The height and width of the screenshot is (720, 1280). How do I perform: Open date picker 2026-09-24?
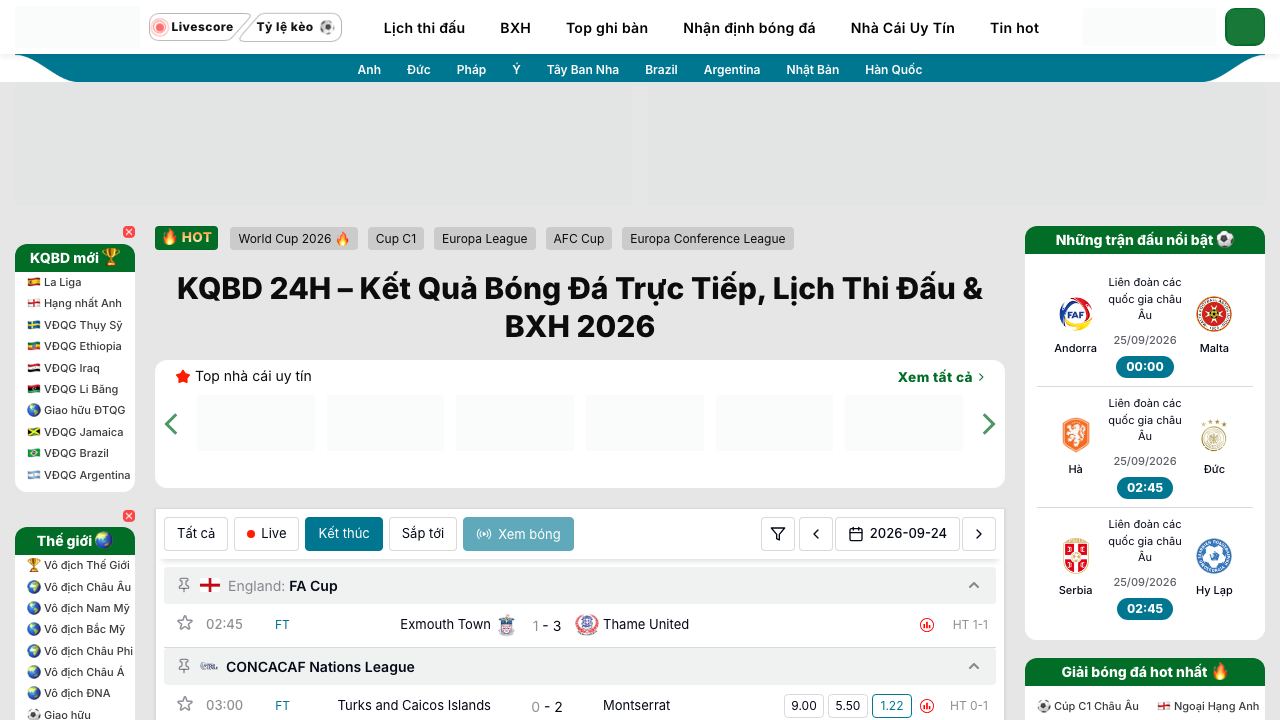pyautogui.click(x=897, y=534)
